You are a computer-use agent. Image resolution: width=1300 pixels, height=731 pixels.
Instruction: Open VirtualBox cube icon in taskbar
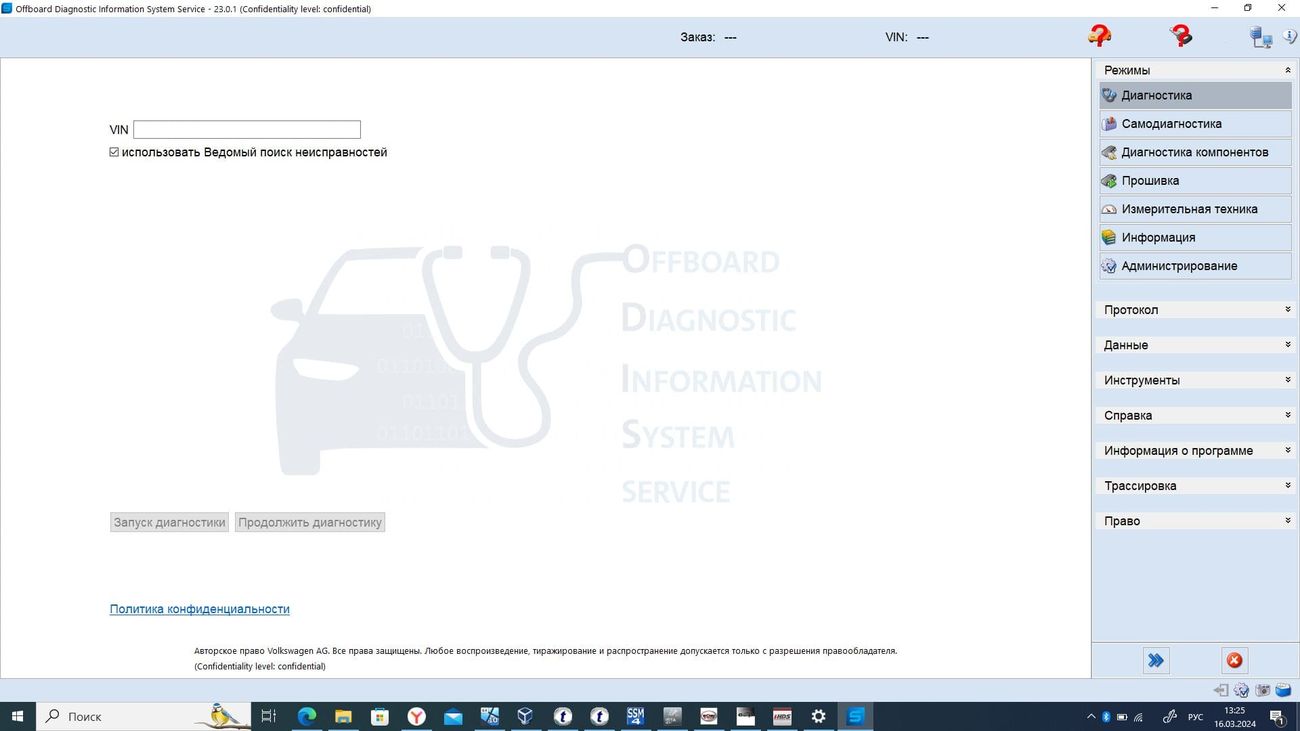tap(526, 716)
